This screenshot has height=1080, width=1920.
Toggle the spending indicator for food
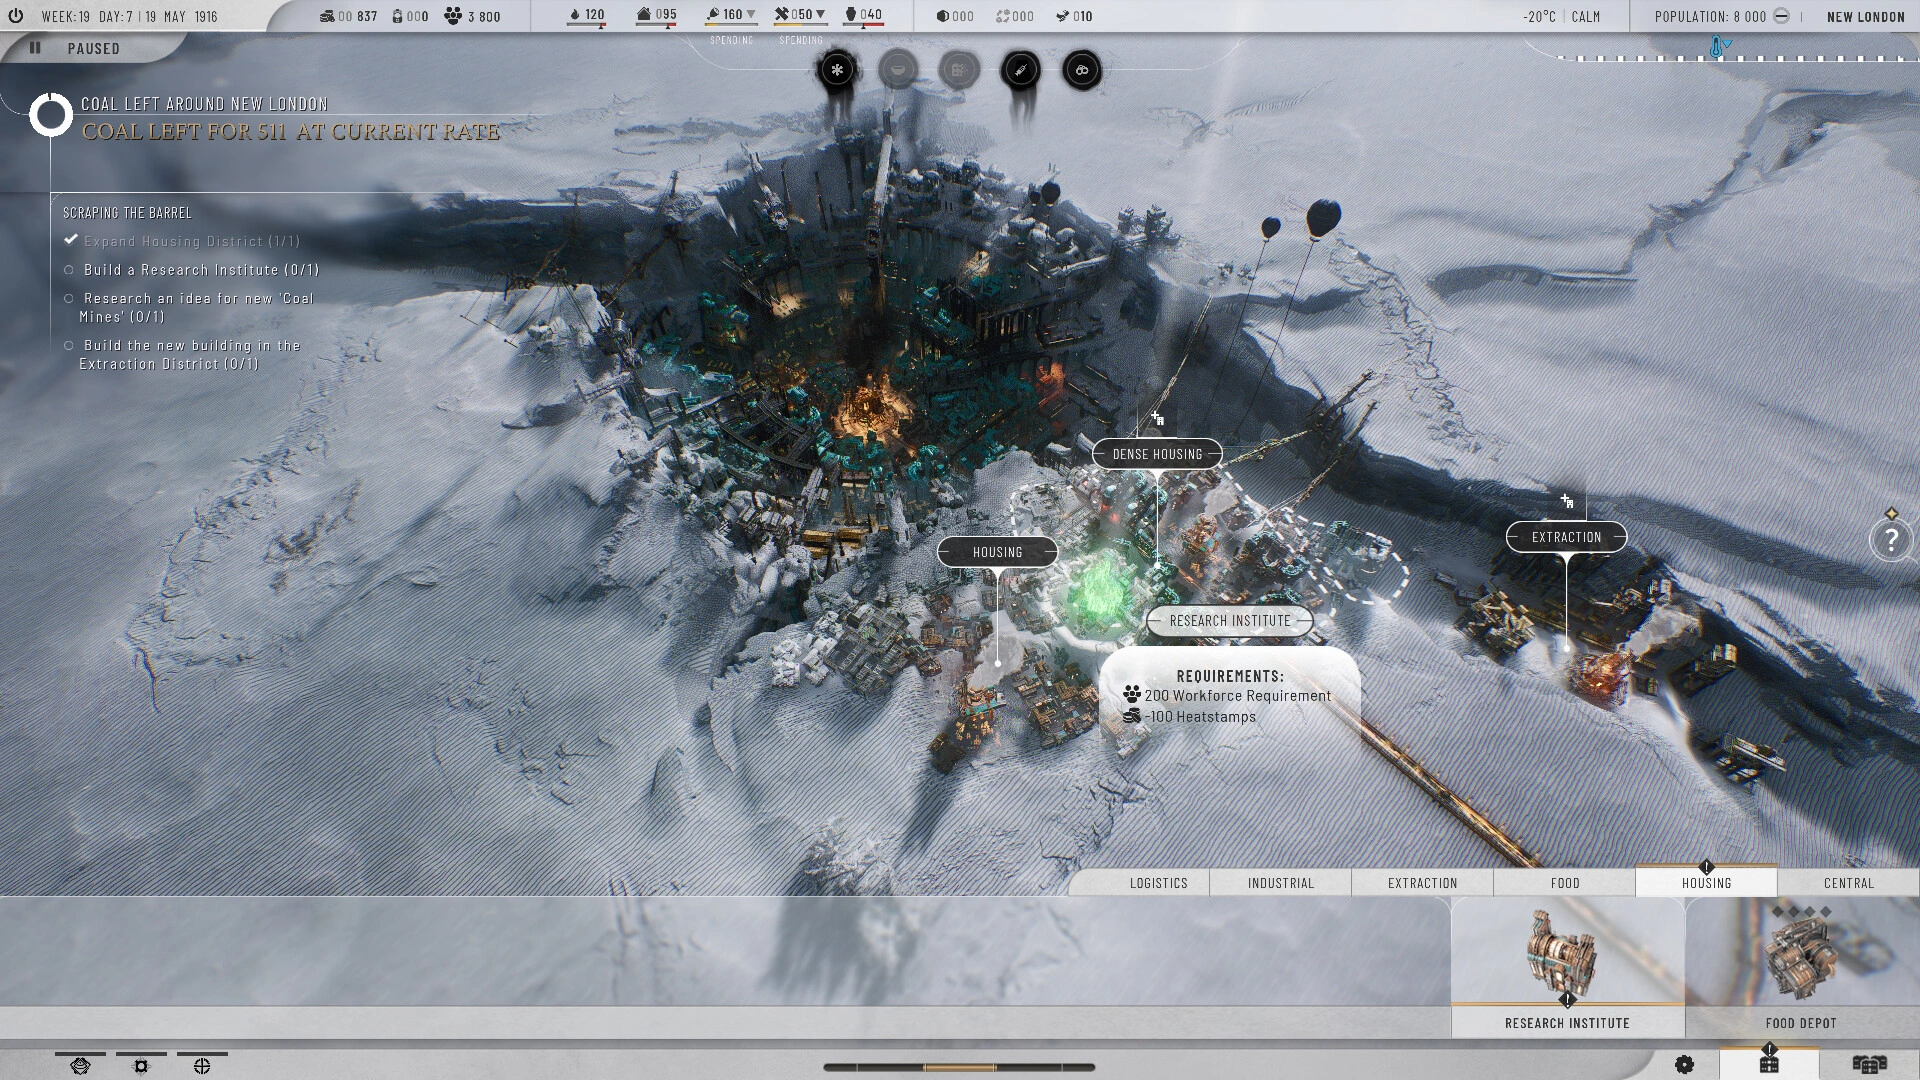757,15
